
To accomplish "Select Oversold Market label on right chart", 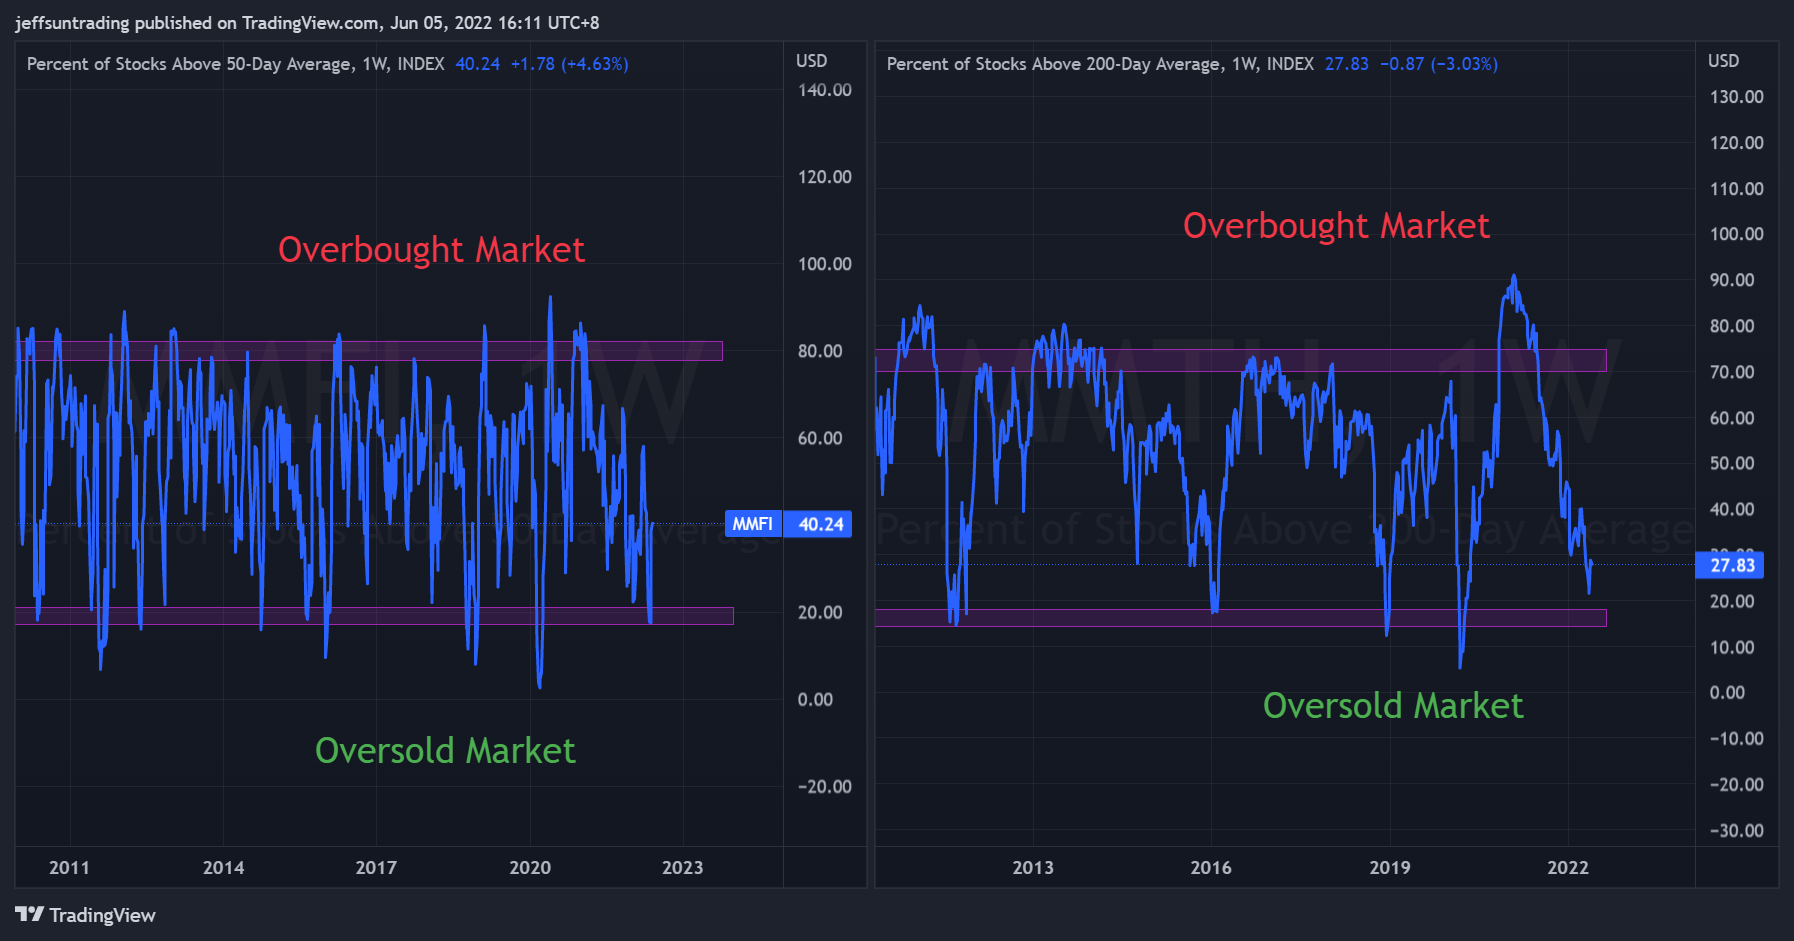I will pos(1393,706).
